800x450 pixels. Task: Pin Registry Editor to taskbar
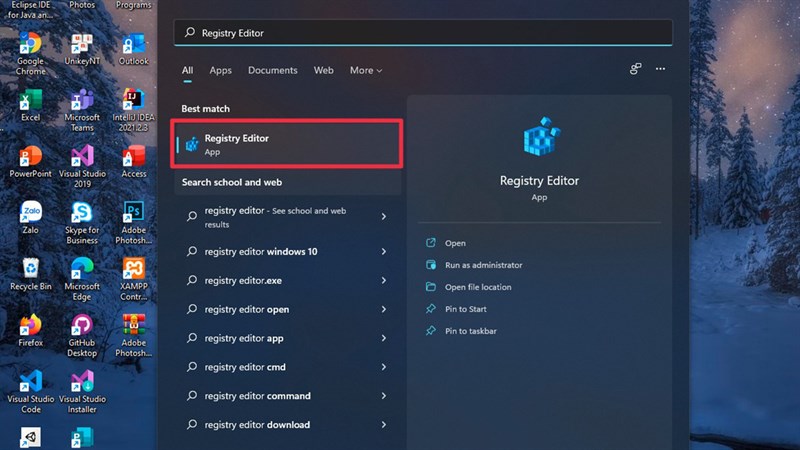461,331
